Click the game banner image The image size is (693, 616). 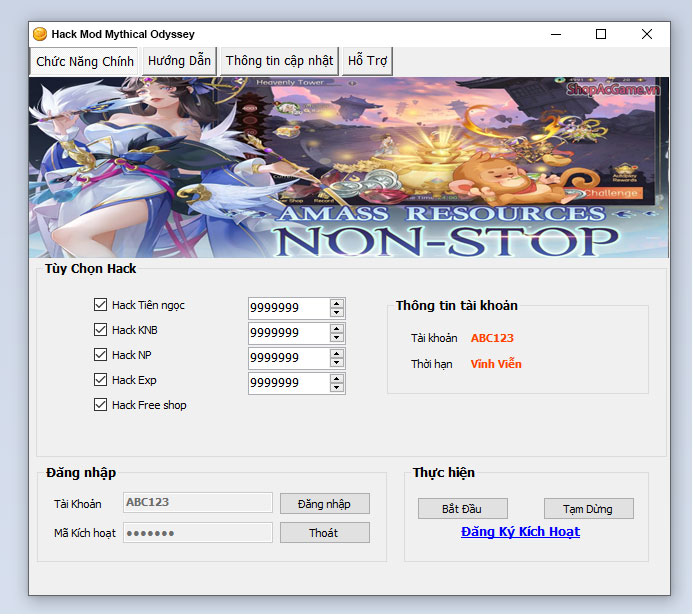349,167
